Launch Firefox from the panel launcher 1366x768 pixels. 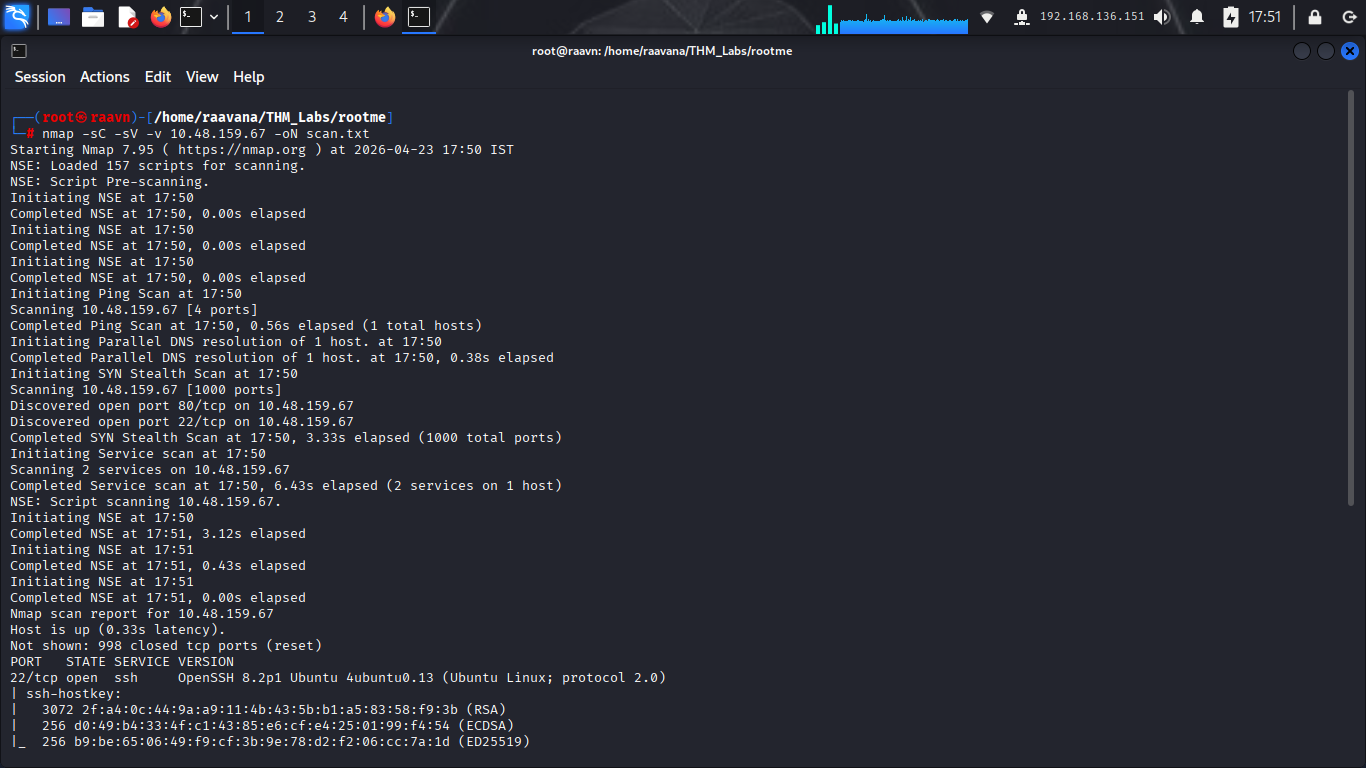click(160, 17)
